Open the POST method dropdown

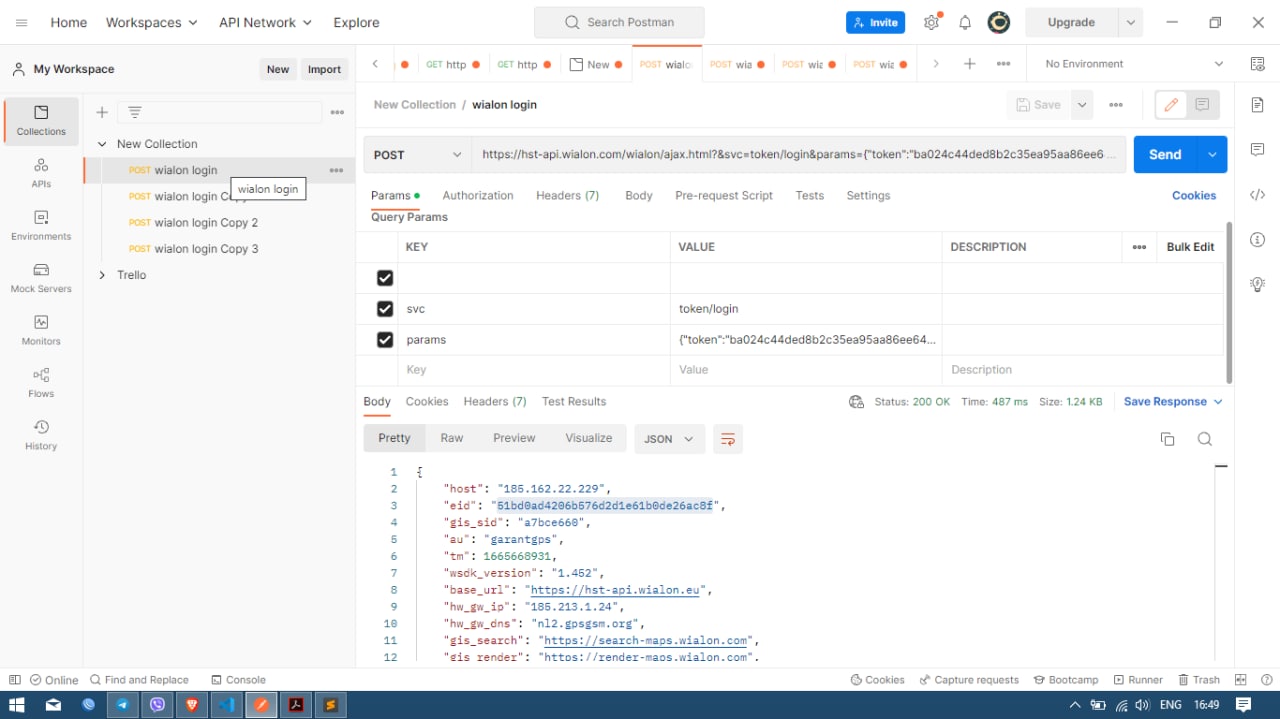417,155
